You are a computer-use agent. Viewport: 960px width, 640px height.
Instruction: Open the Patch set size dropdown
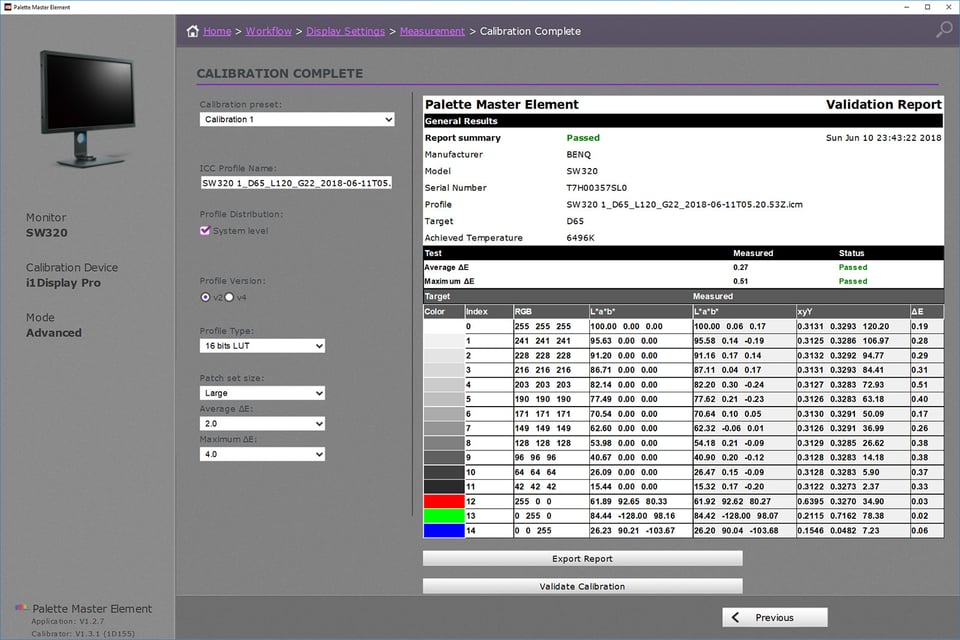click(262, 393)
